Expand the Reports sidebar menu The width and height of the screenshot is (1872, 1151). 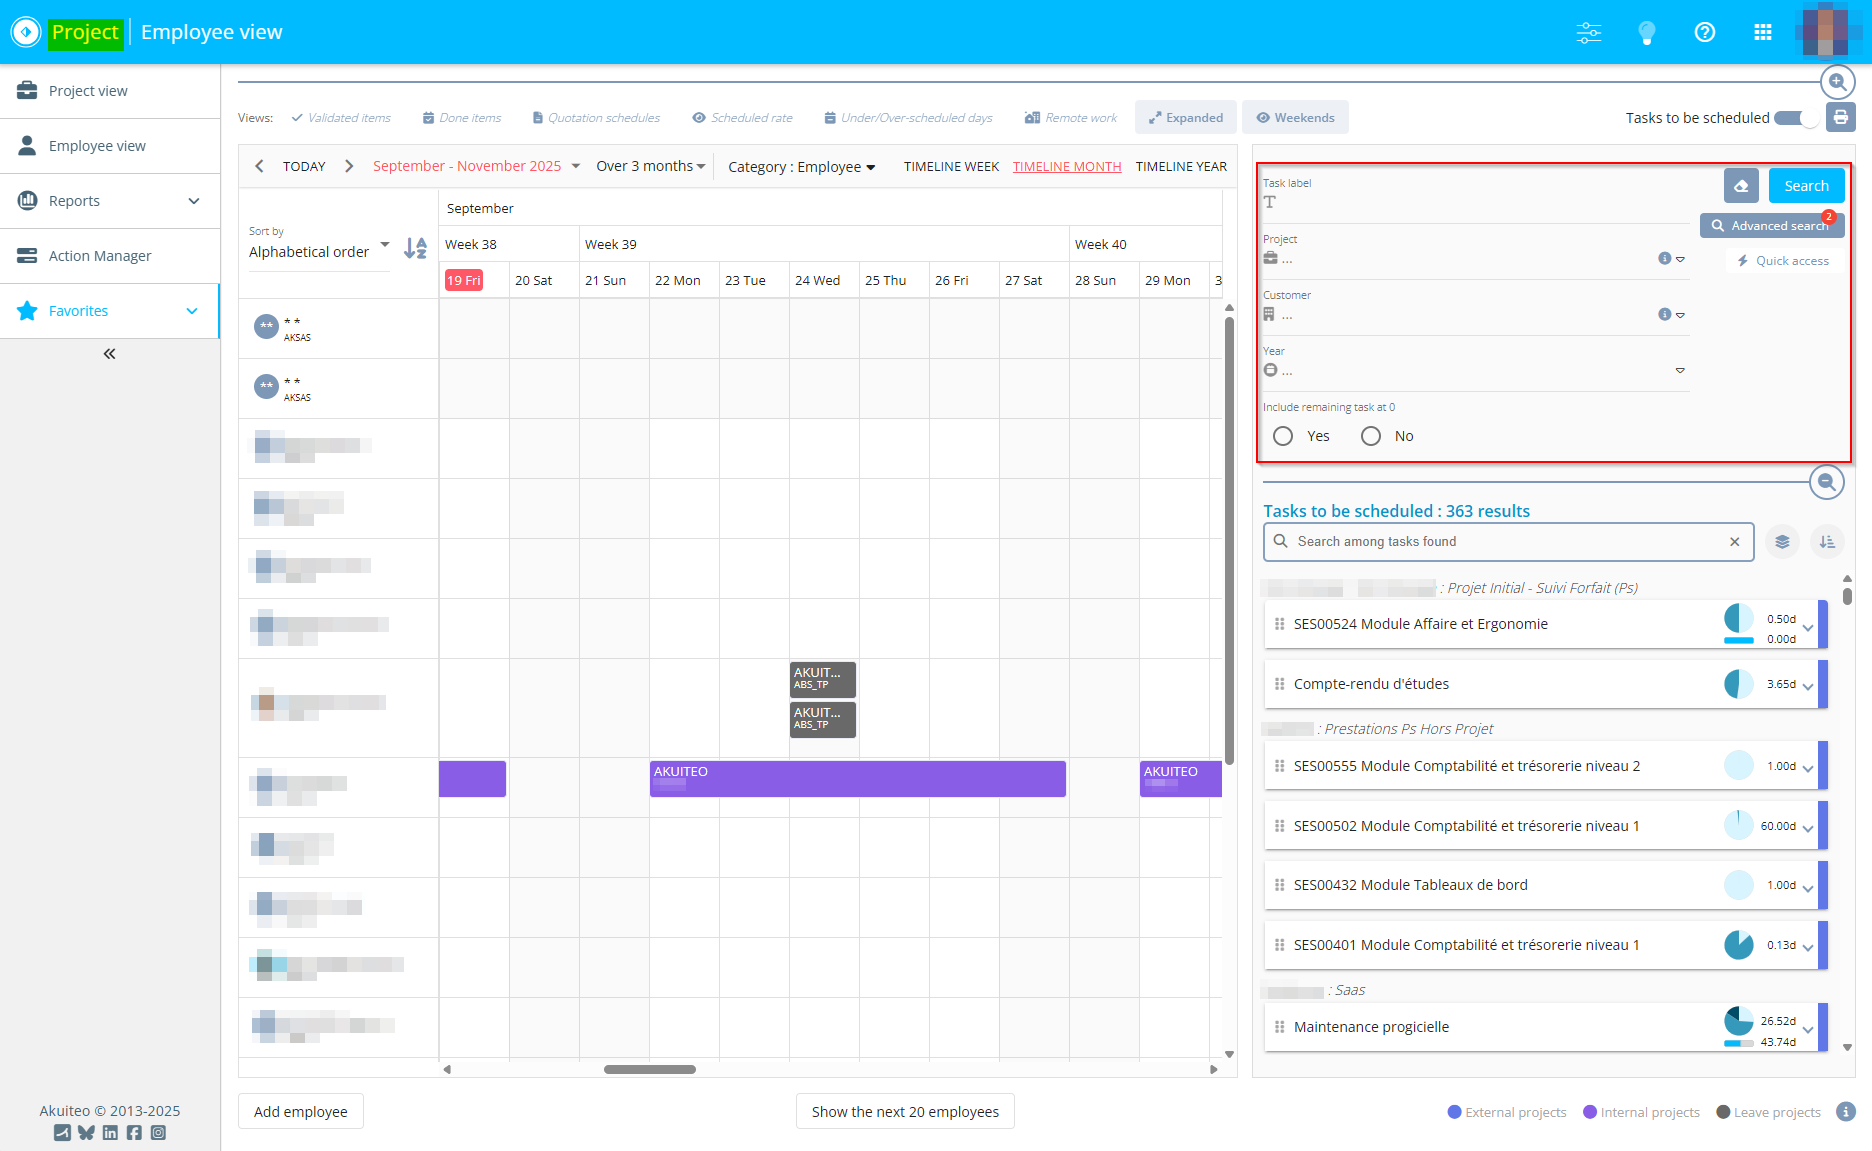coord(109,201)
